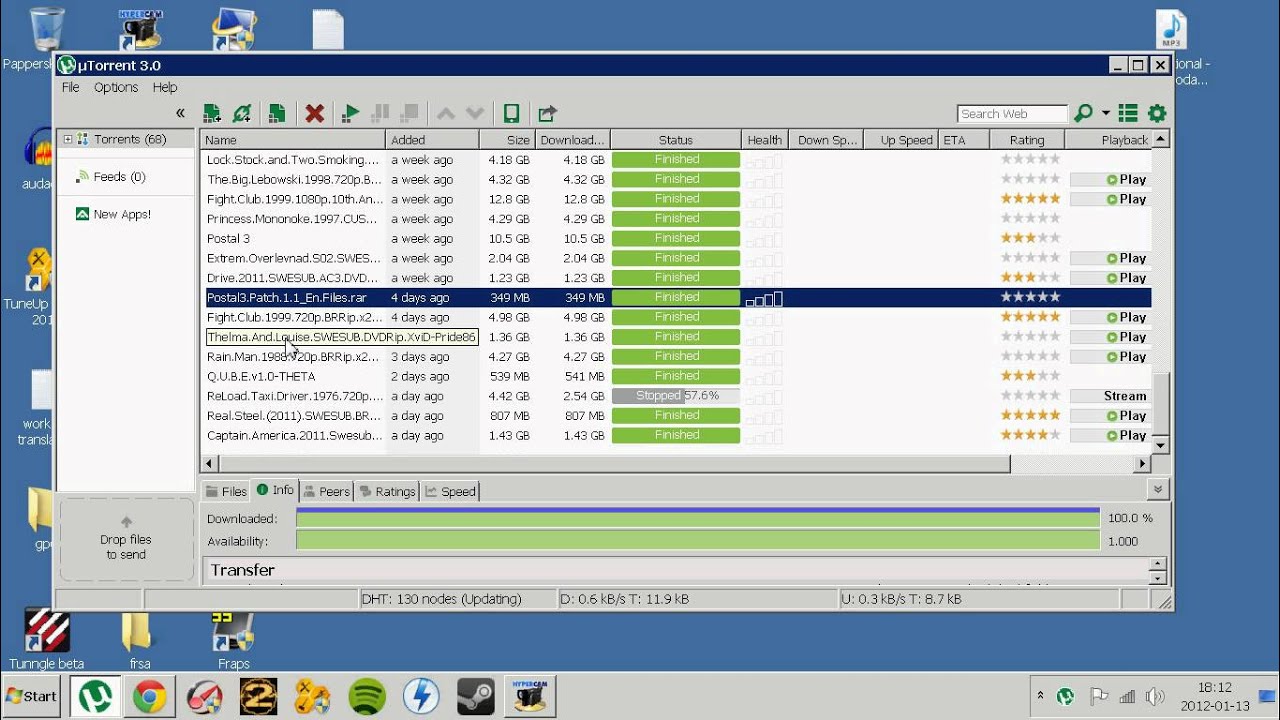Image resolution: width=1280 pixels, height=720 pixels.
Task: Click the Move Up Queue arrow
Action: click(x=446, y=113)
